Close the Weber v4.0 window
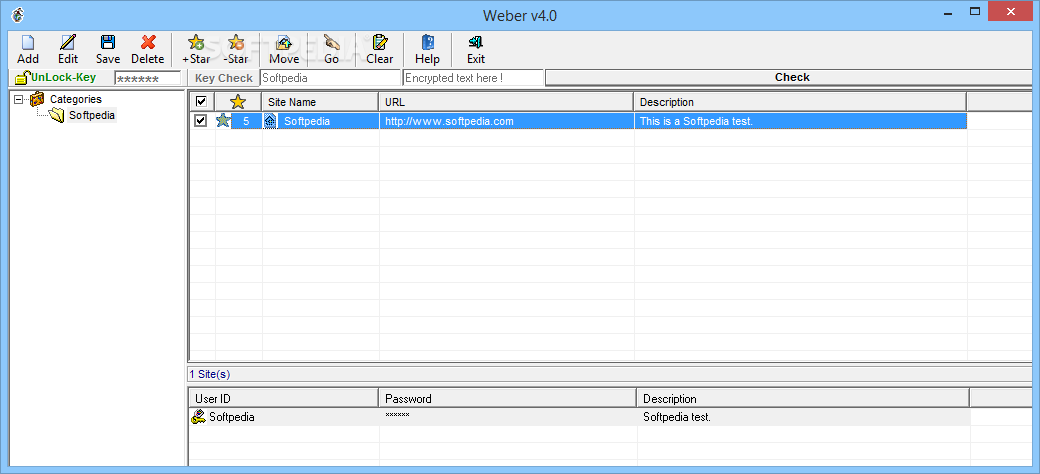 (1010, 11)
